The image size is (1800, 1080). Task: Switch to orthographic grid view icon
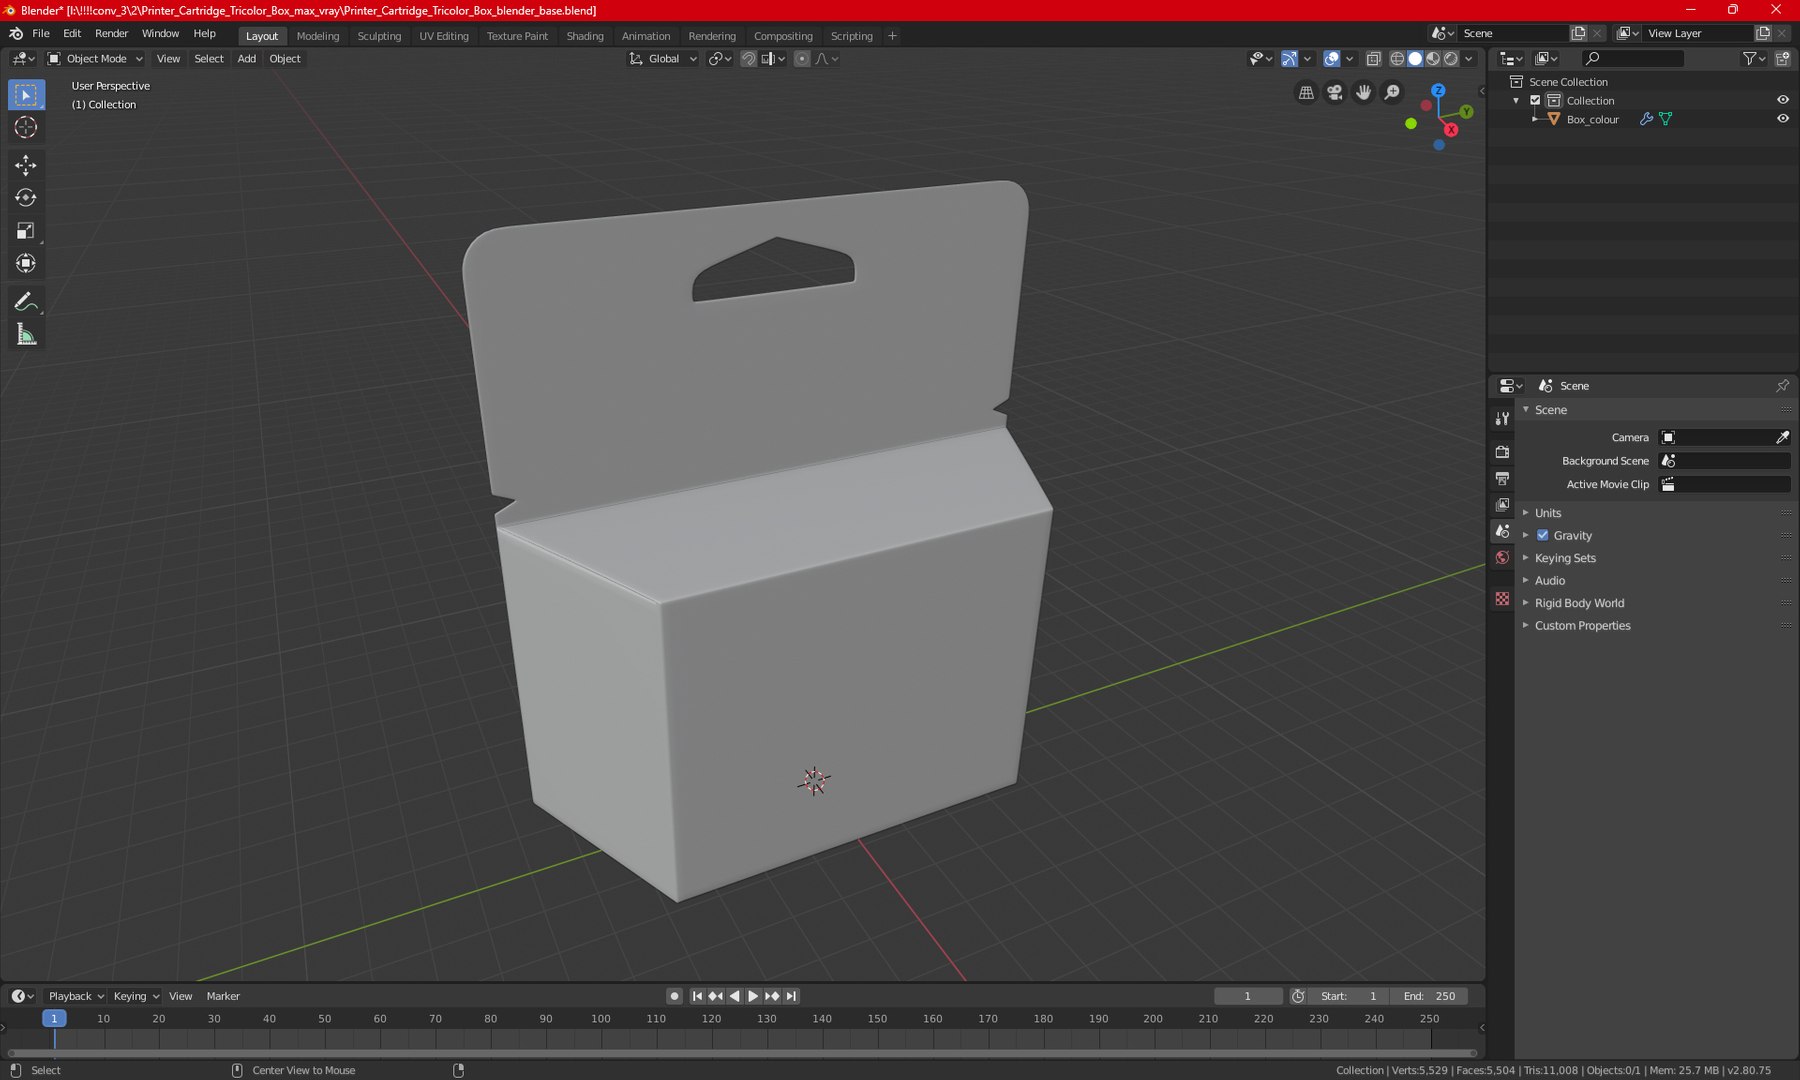pos(1306,92)
